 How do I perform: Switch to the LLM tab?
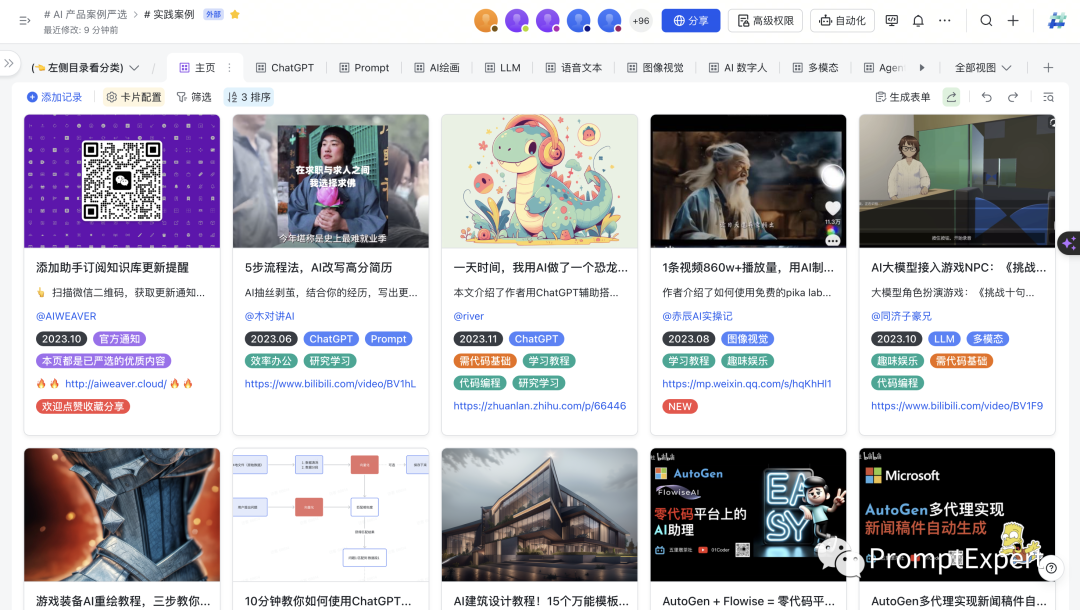point(503,67)
